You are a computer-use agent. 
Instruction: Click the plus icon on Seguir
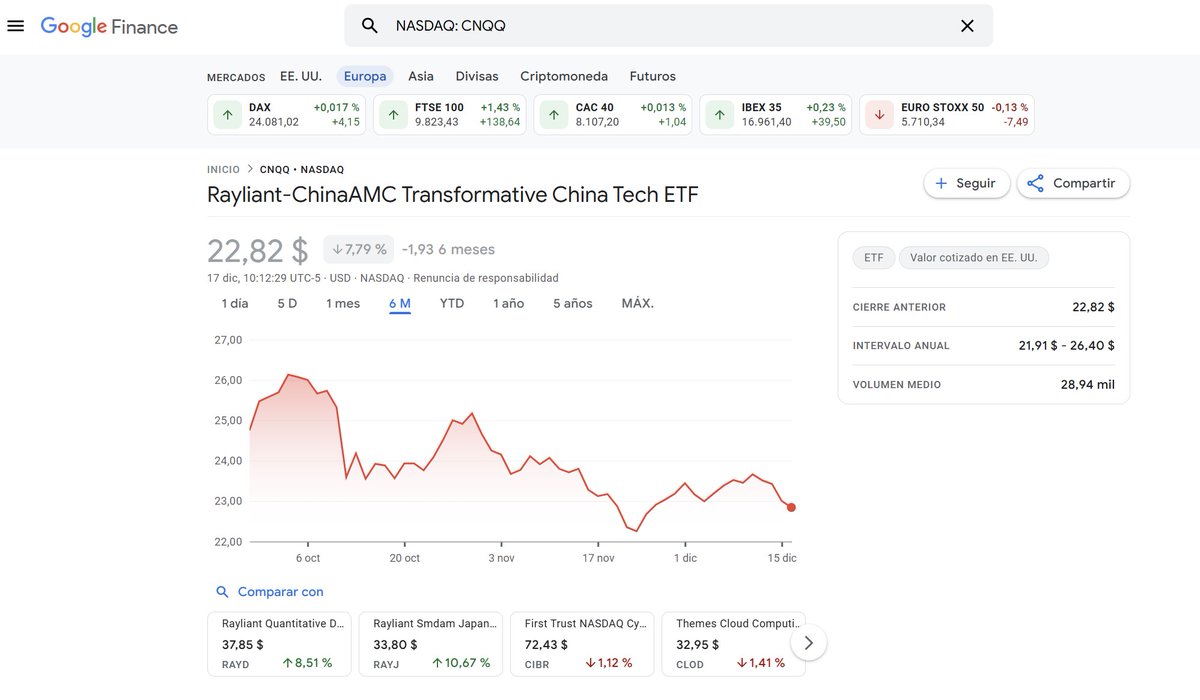(941, 184)
